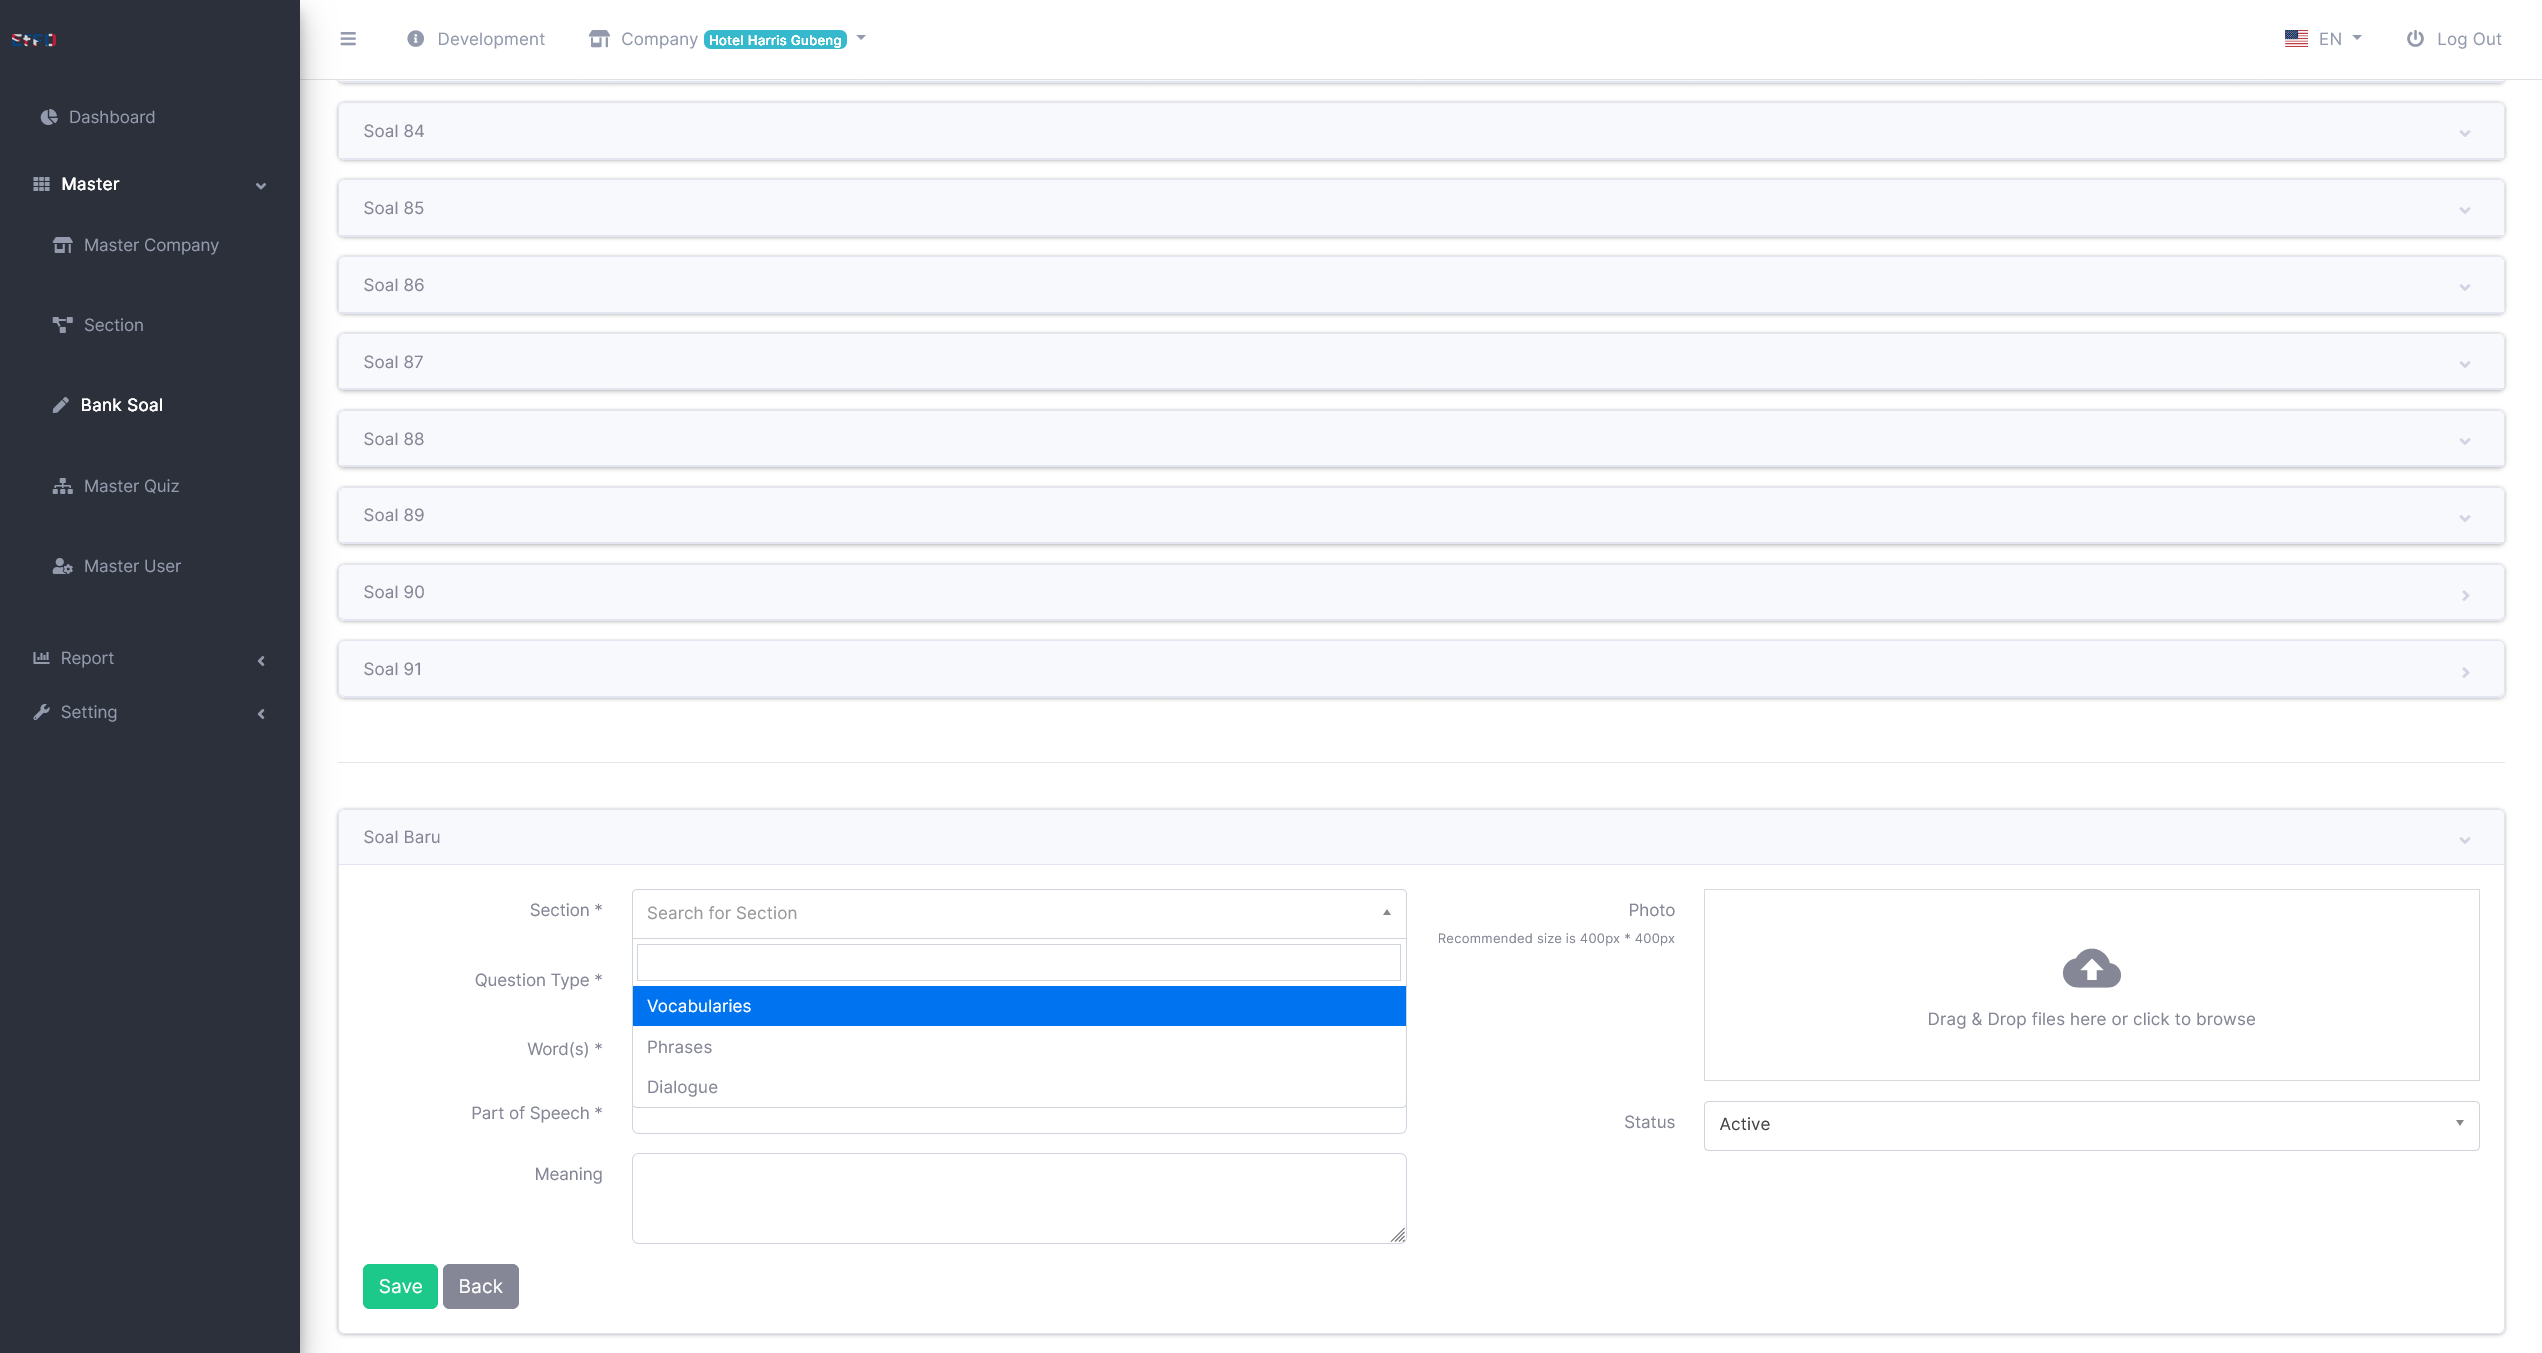Click the Master Quiz sitemap icon
The image size is (2542, 1353).
[63, 486]
